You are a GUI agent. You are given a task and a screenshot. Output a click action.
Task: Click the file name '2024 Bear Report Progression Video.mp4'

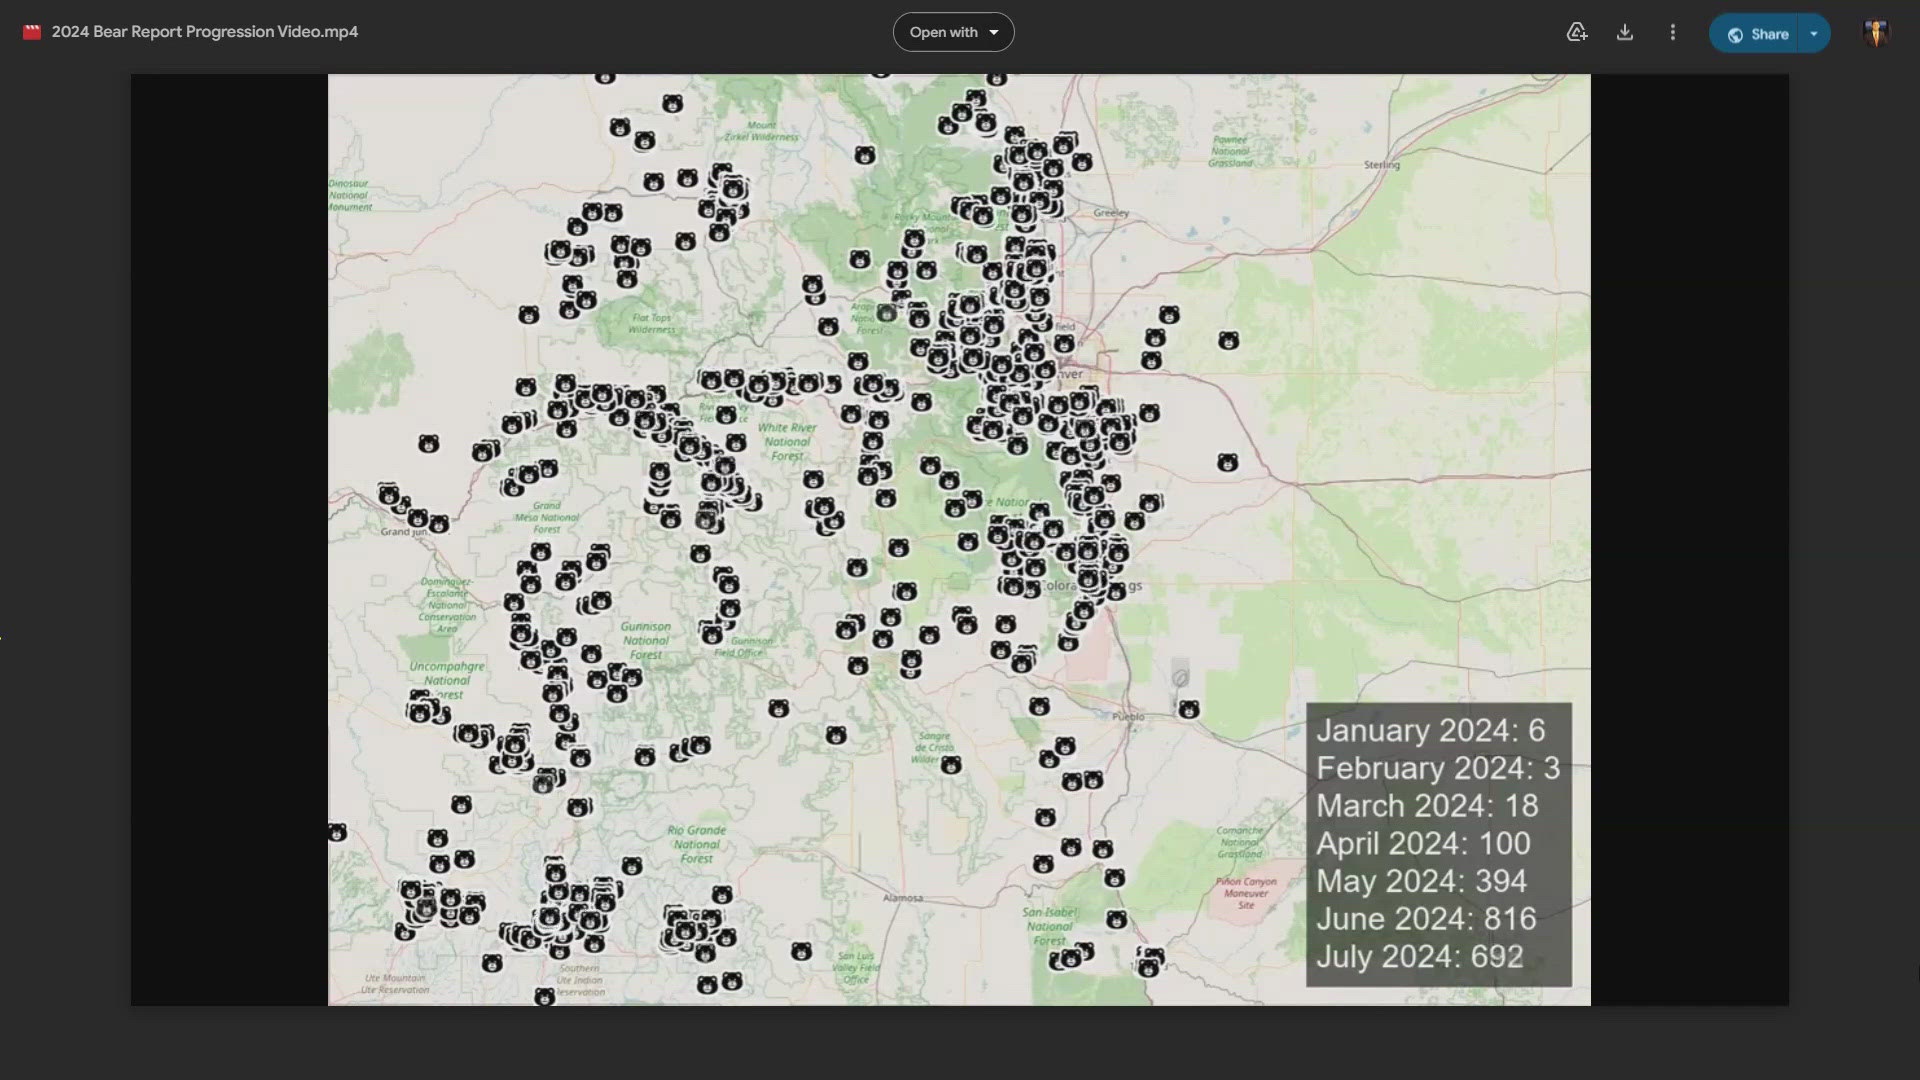pyautogui.click(x=205, y=32)
